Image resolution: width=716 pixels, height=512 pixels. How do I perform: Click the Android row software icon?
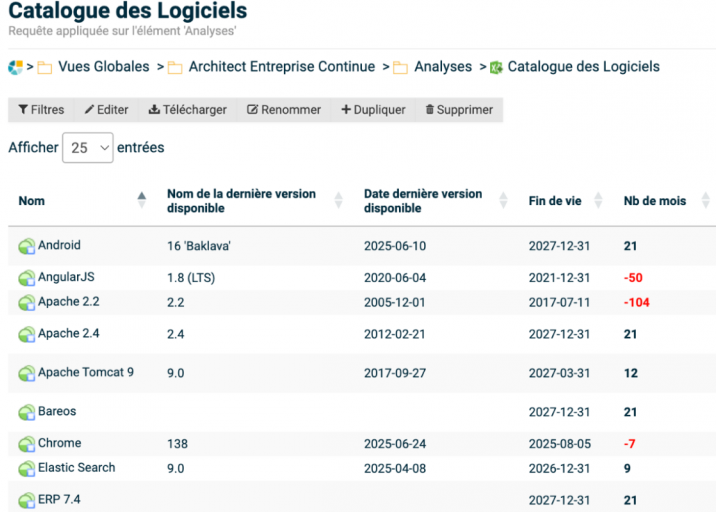click(x=27, y=246)
